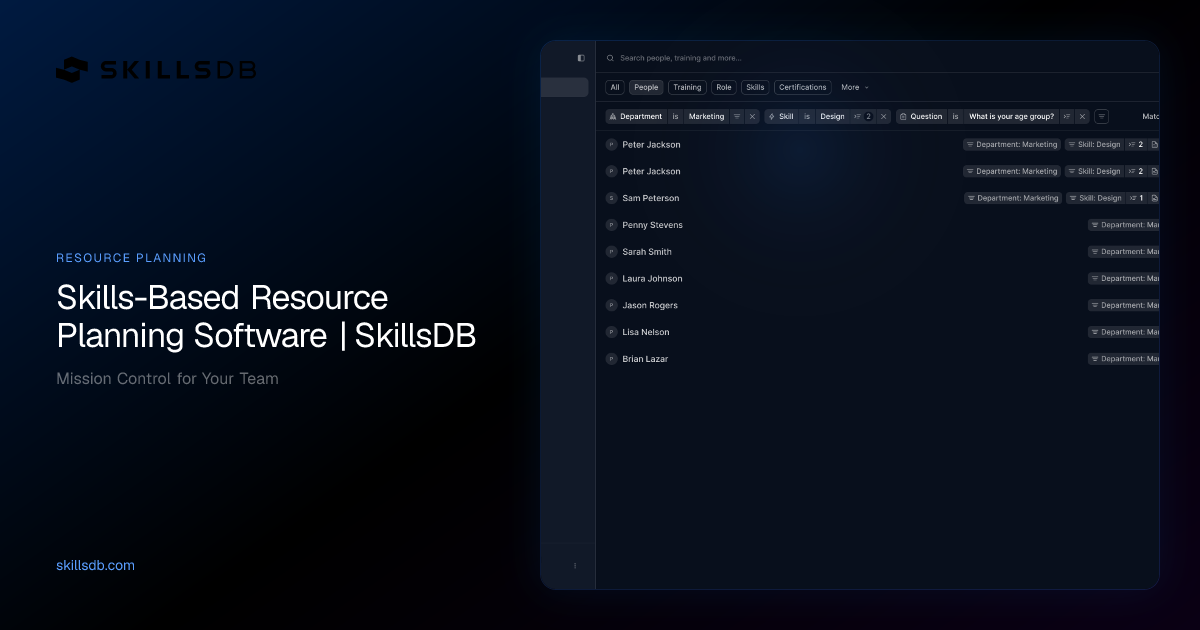Click Lisa Nelson's Department tag
The height and width of the screenshot is (630, 1200).
pyautogui.click(x=1124, y=332)
